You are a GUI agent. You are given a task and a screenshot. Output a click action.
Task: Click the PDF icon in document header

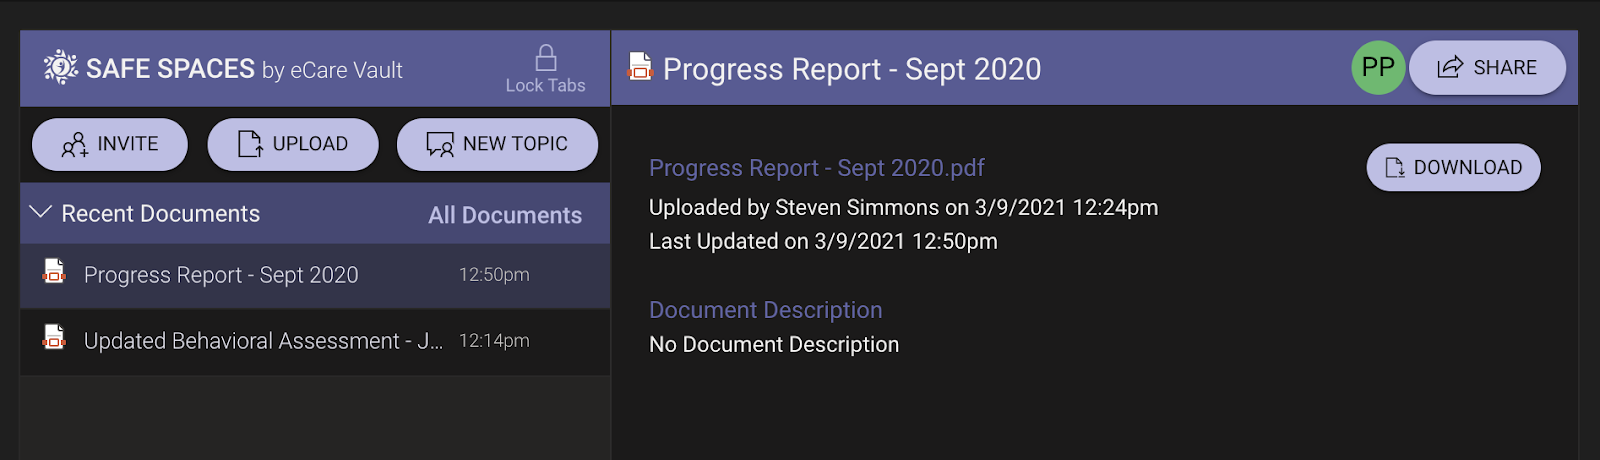(640, 67)
